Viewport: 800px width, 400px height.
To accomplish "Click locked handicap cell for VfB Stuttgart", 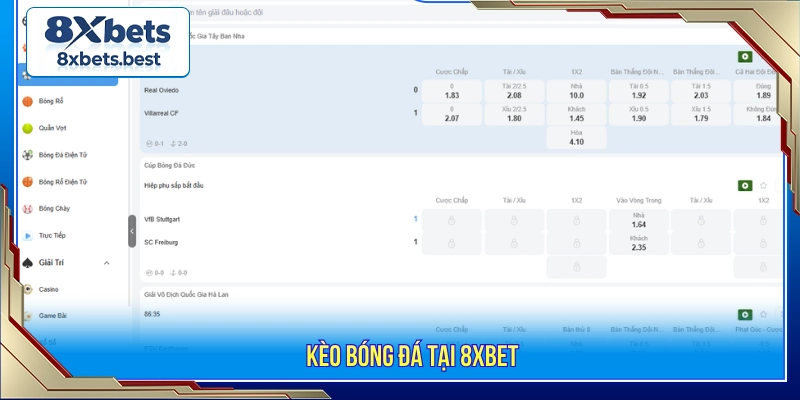I will [452, 220].
